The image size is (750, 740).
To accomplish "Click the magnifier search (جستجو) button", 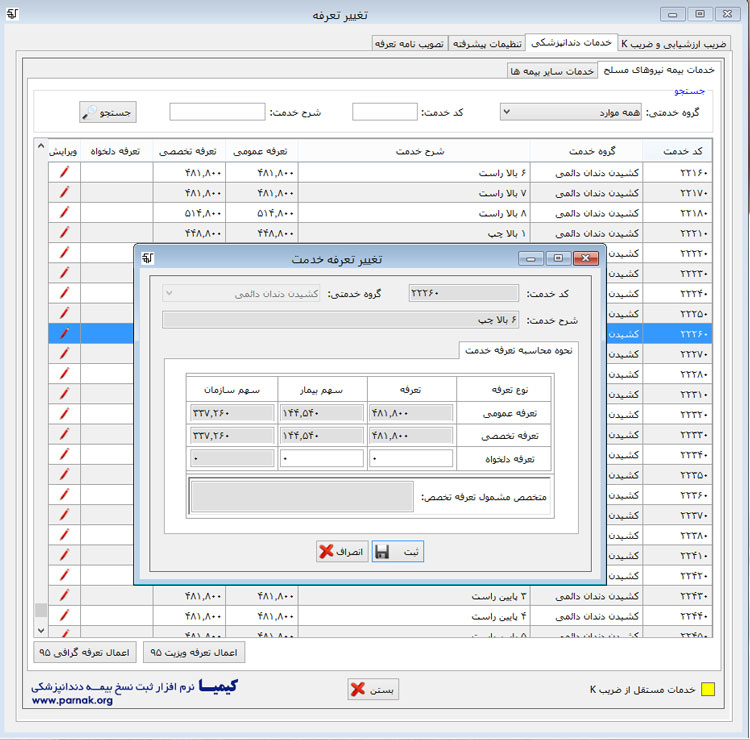I will 108,111.
